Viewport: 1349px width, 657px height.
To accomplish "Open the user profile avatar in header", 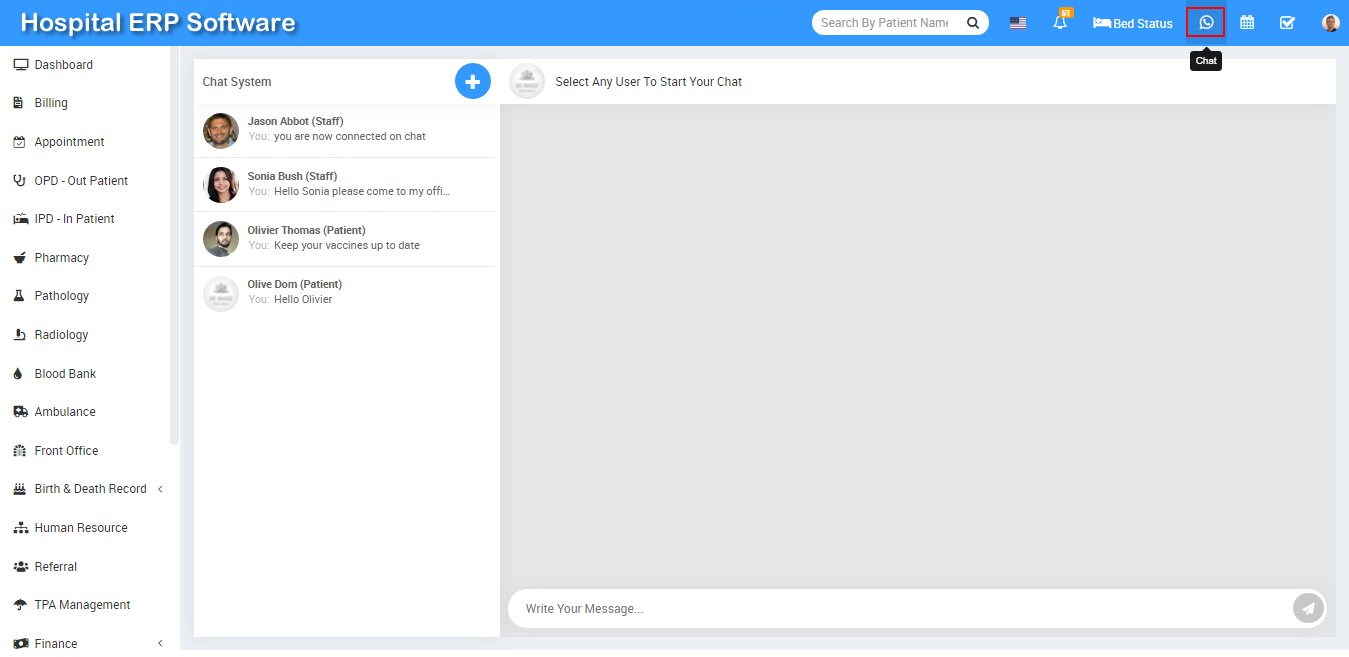I will coord(1330,22).
